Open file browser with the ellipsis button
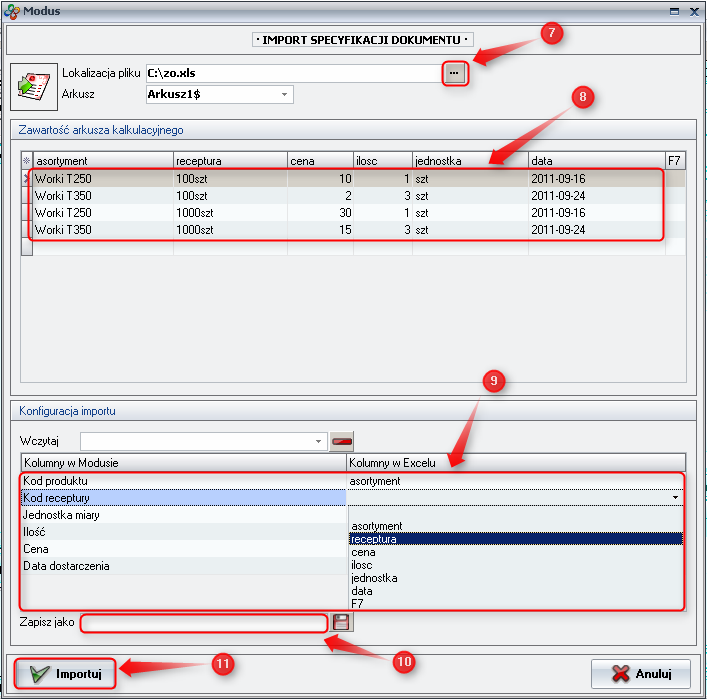Screen dimensions: 707x700 click(454, 73)
